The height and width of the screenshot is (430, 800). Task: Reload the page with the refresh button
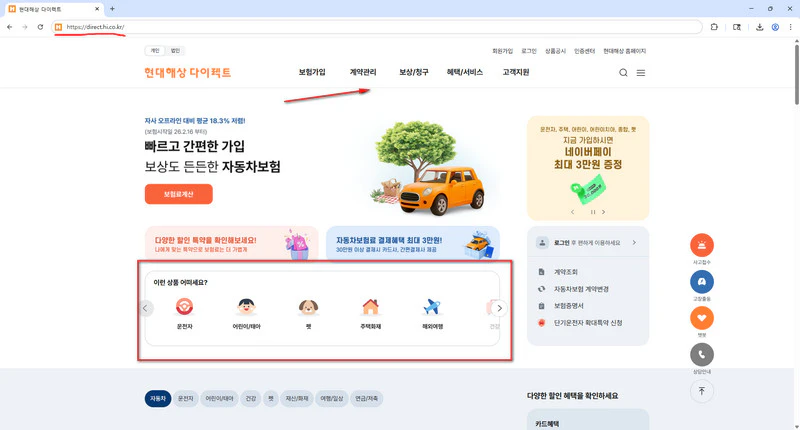point(40,27)
